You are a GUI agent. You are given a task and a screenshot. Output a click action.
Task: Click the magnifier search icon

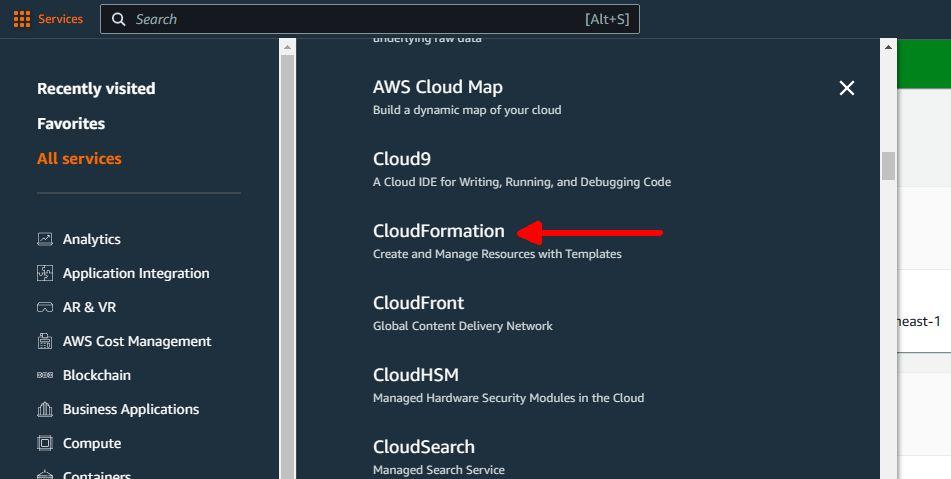coord(119,19)
